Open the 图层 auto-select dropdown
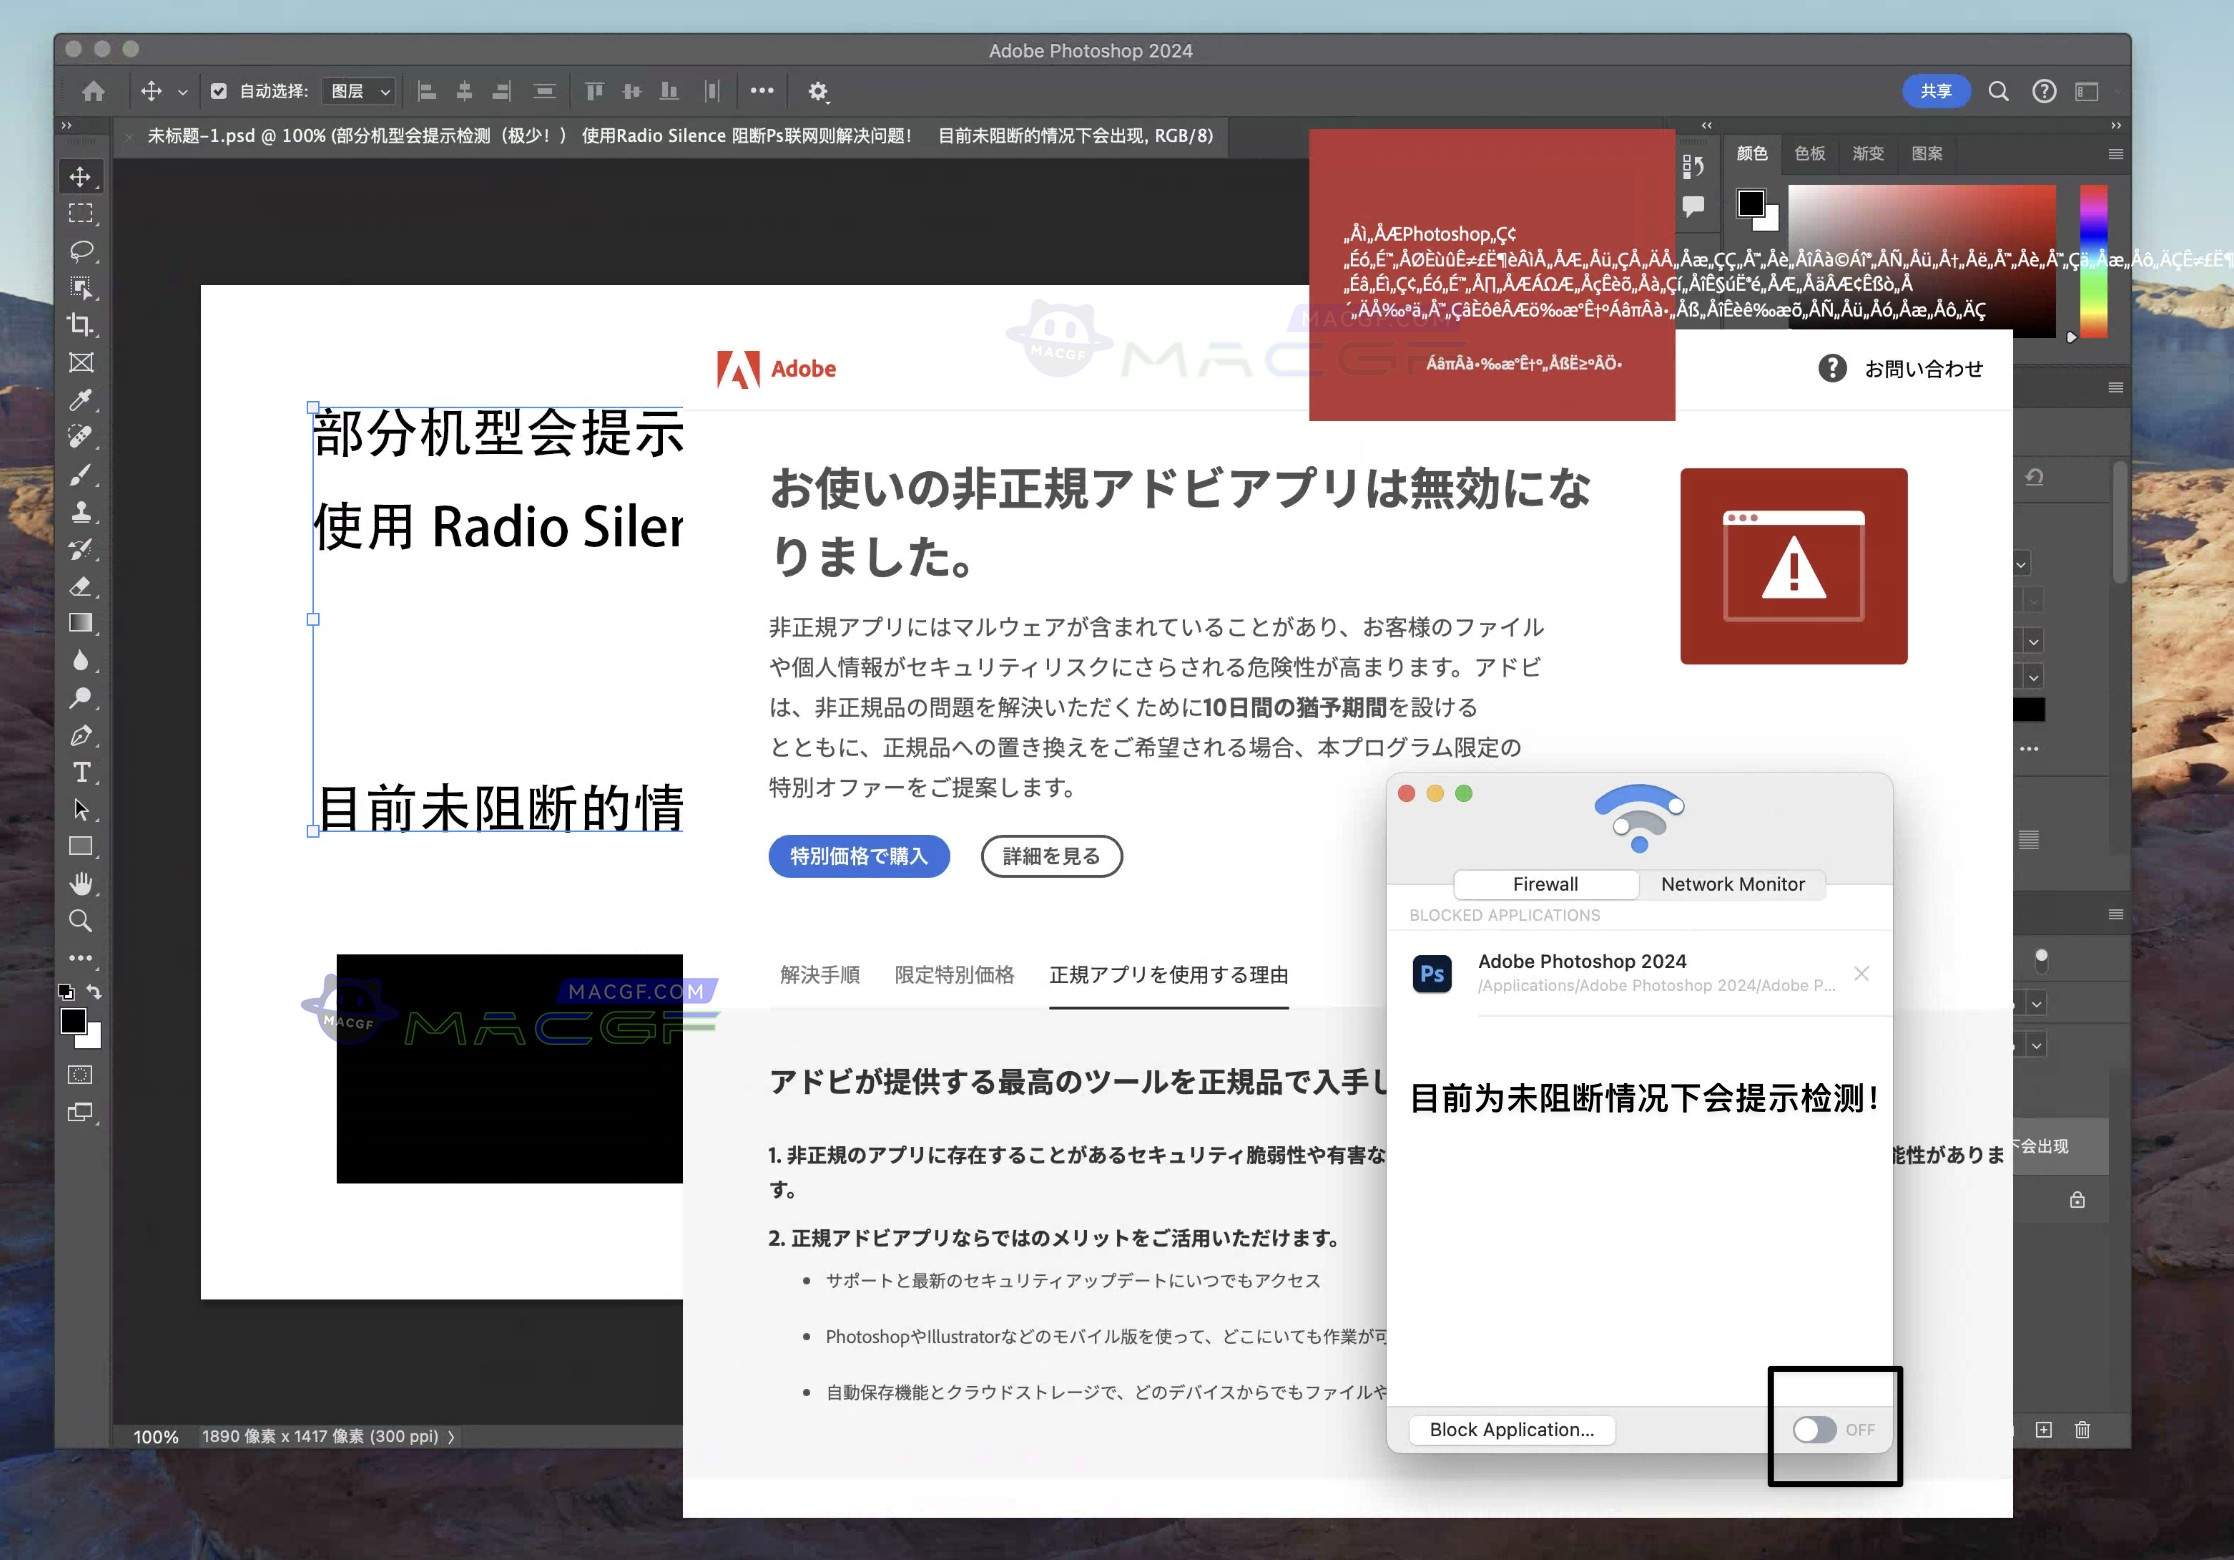 point(358,91)
